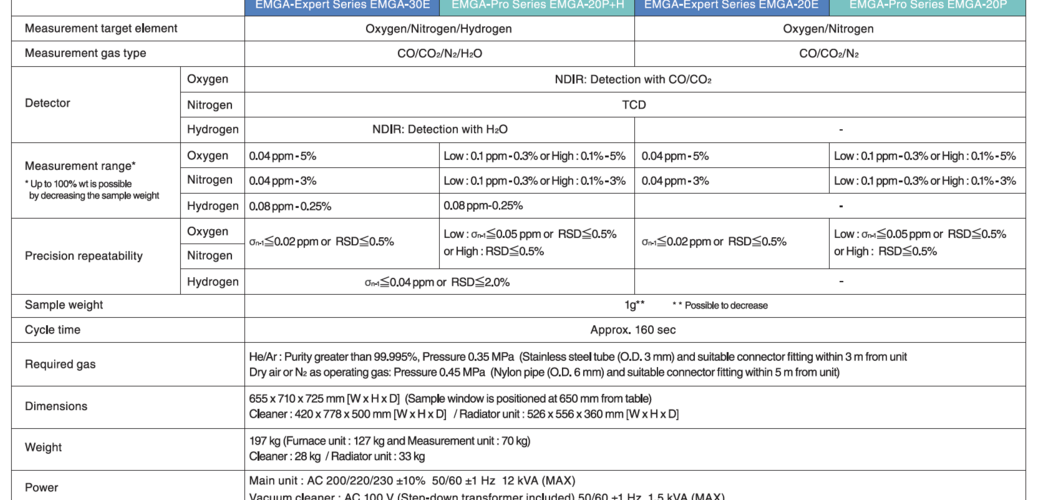This screenshot has width=1040, height=500.
Task: Click the 'Cycle time' row label
Action: point(52,330)
